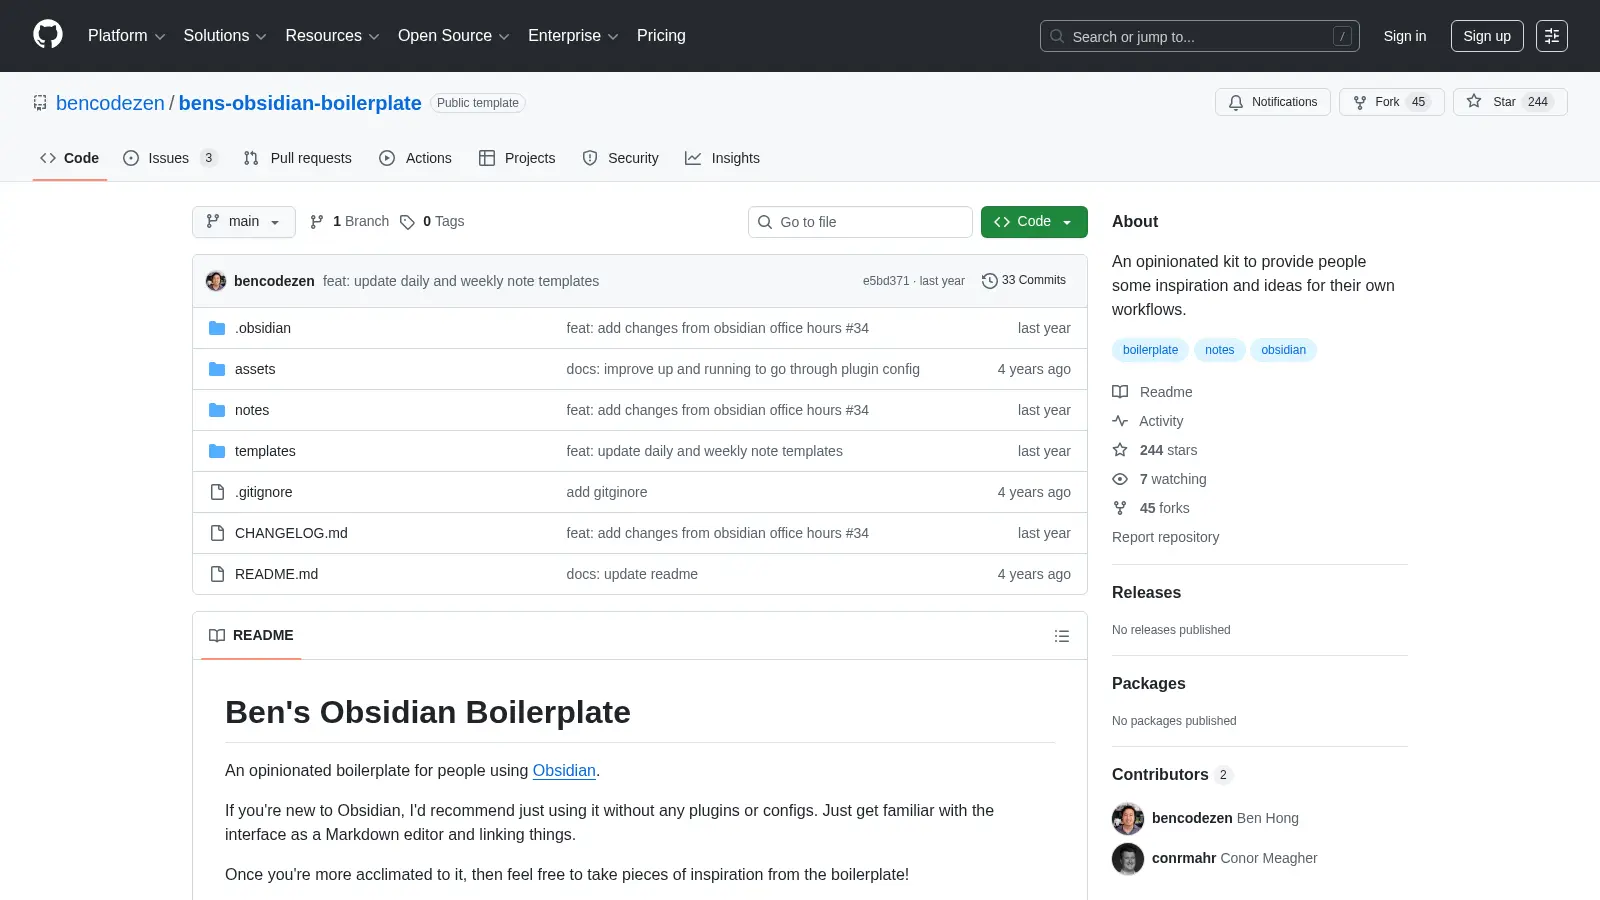Focus the Search or jump to field
Screen dimensions: 1600x900
(x=1199, y=36)
